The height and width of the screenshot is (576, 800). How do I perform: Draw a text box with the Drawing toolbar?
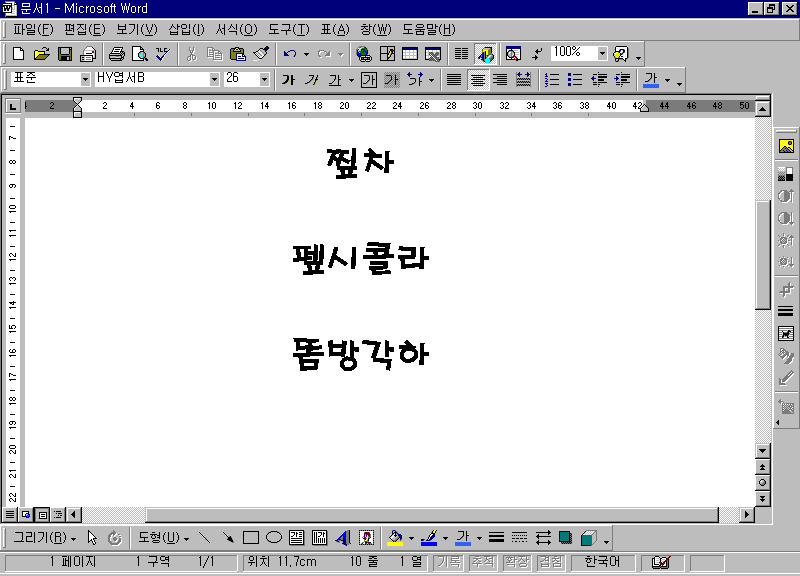296,538
